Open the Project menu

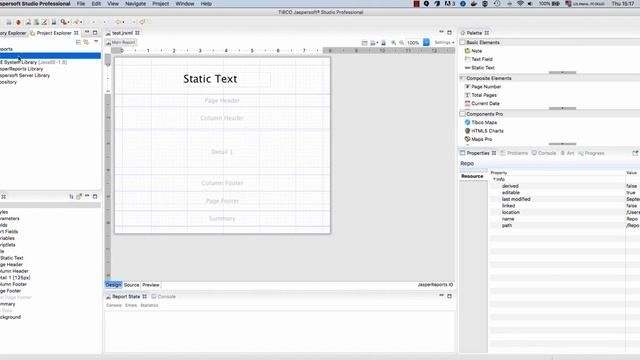pos(161,4)
